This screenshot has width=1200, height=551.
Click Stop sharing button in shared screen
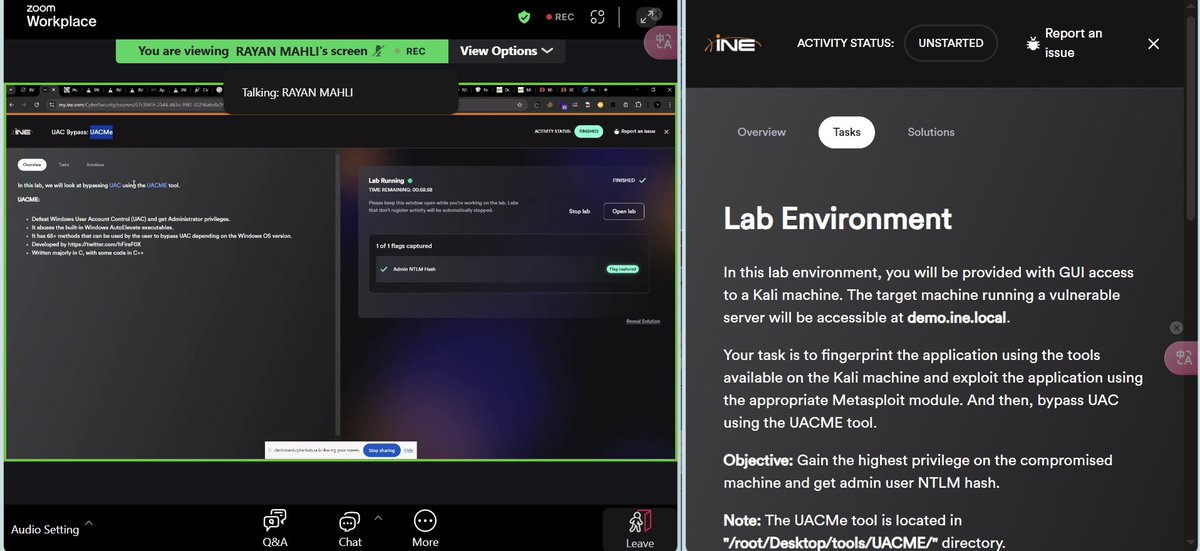coord(380,451)
